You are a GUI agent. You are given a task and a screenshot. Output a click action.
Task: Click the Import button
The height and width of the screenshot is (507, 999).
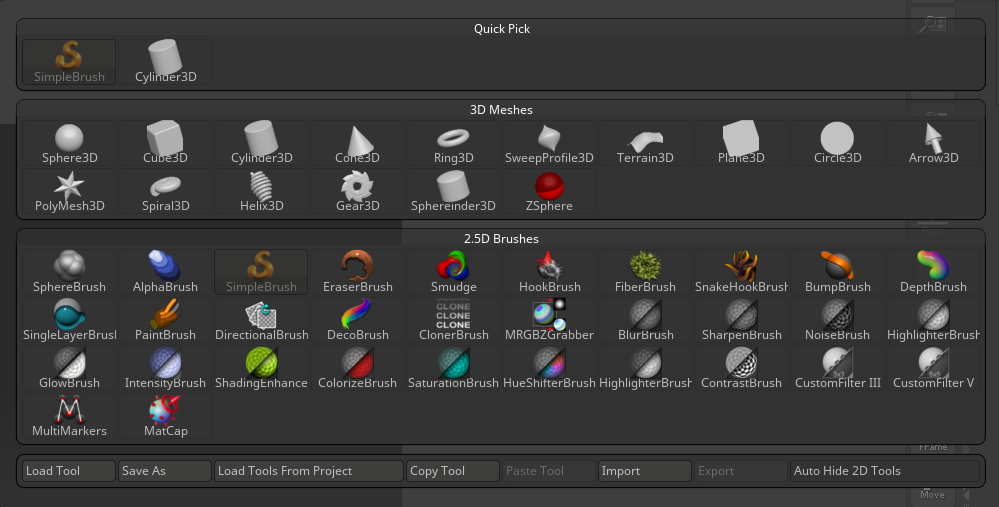tap(644, 471)
